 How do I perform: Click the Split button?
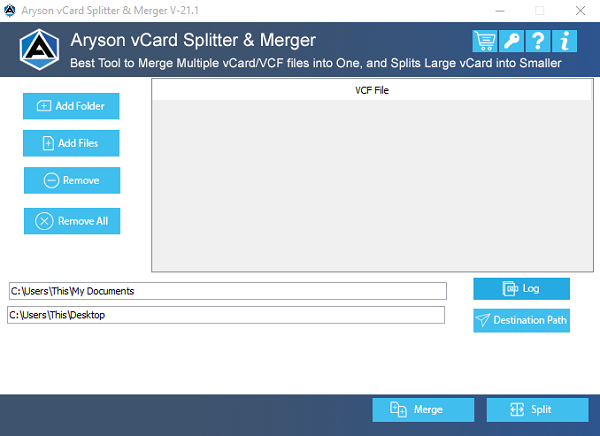[538, 410]
